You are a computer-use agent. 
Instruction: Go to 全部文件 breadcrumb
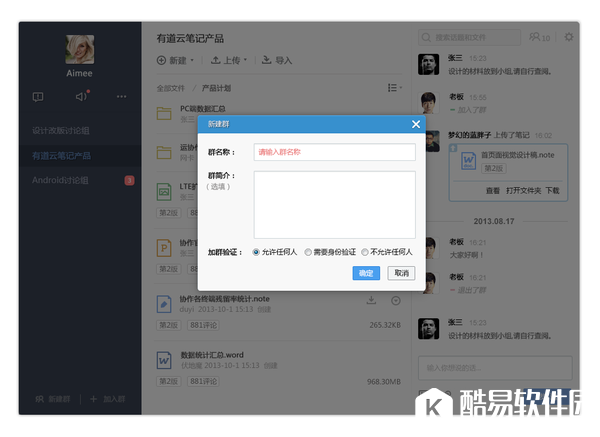point(170,88)
